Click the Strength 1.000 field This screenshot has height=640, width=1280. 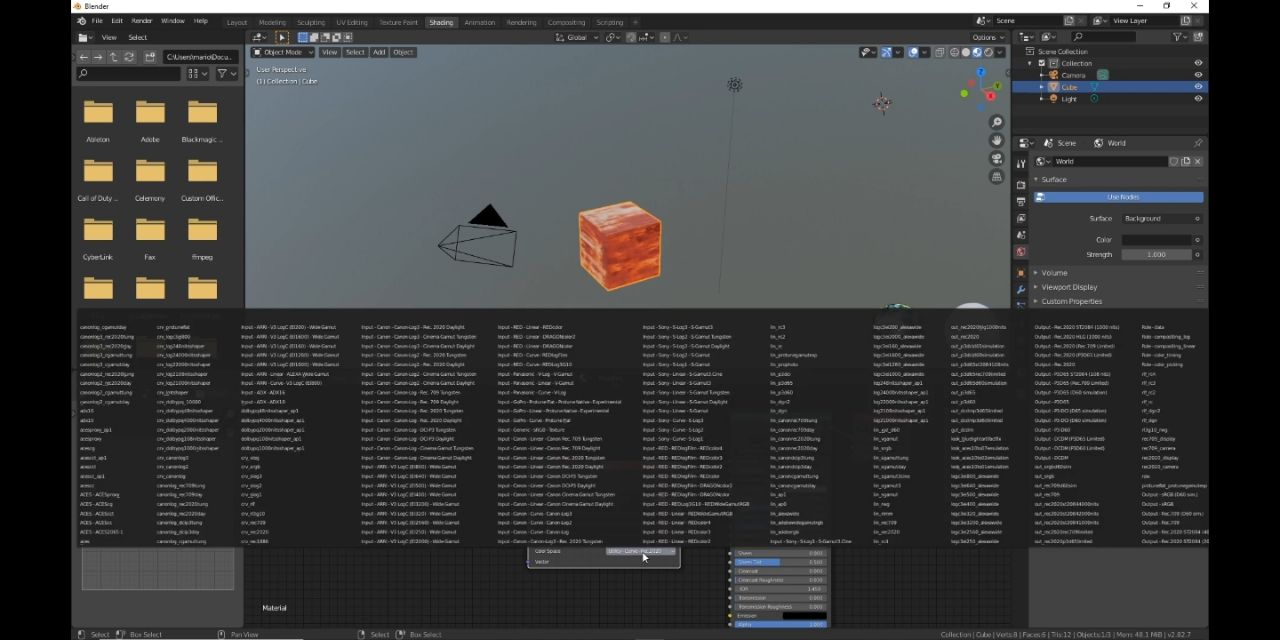point(1156,254)
